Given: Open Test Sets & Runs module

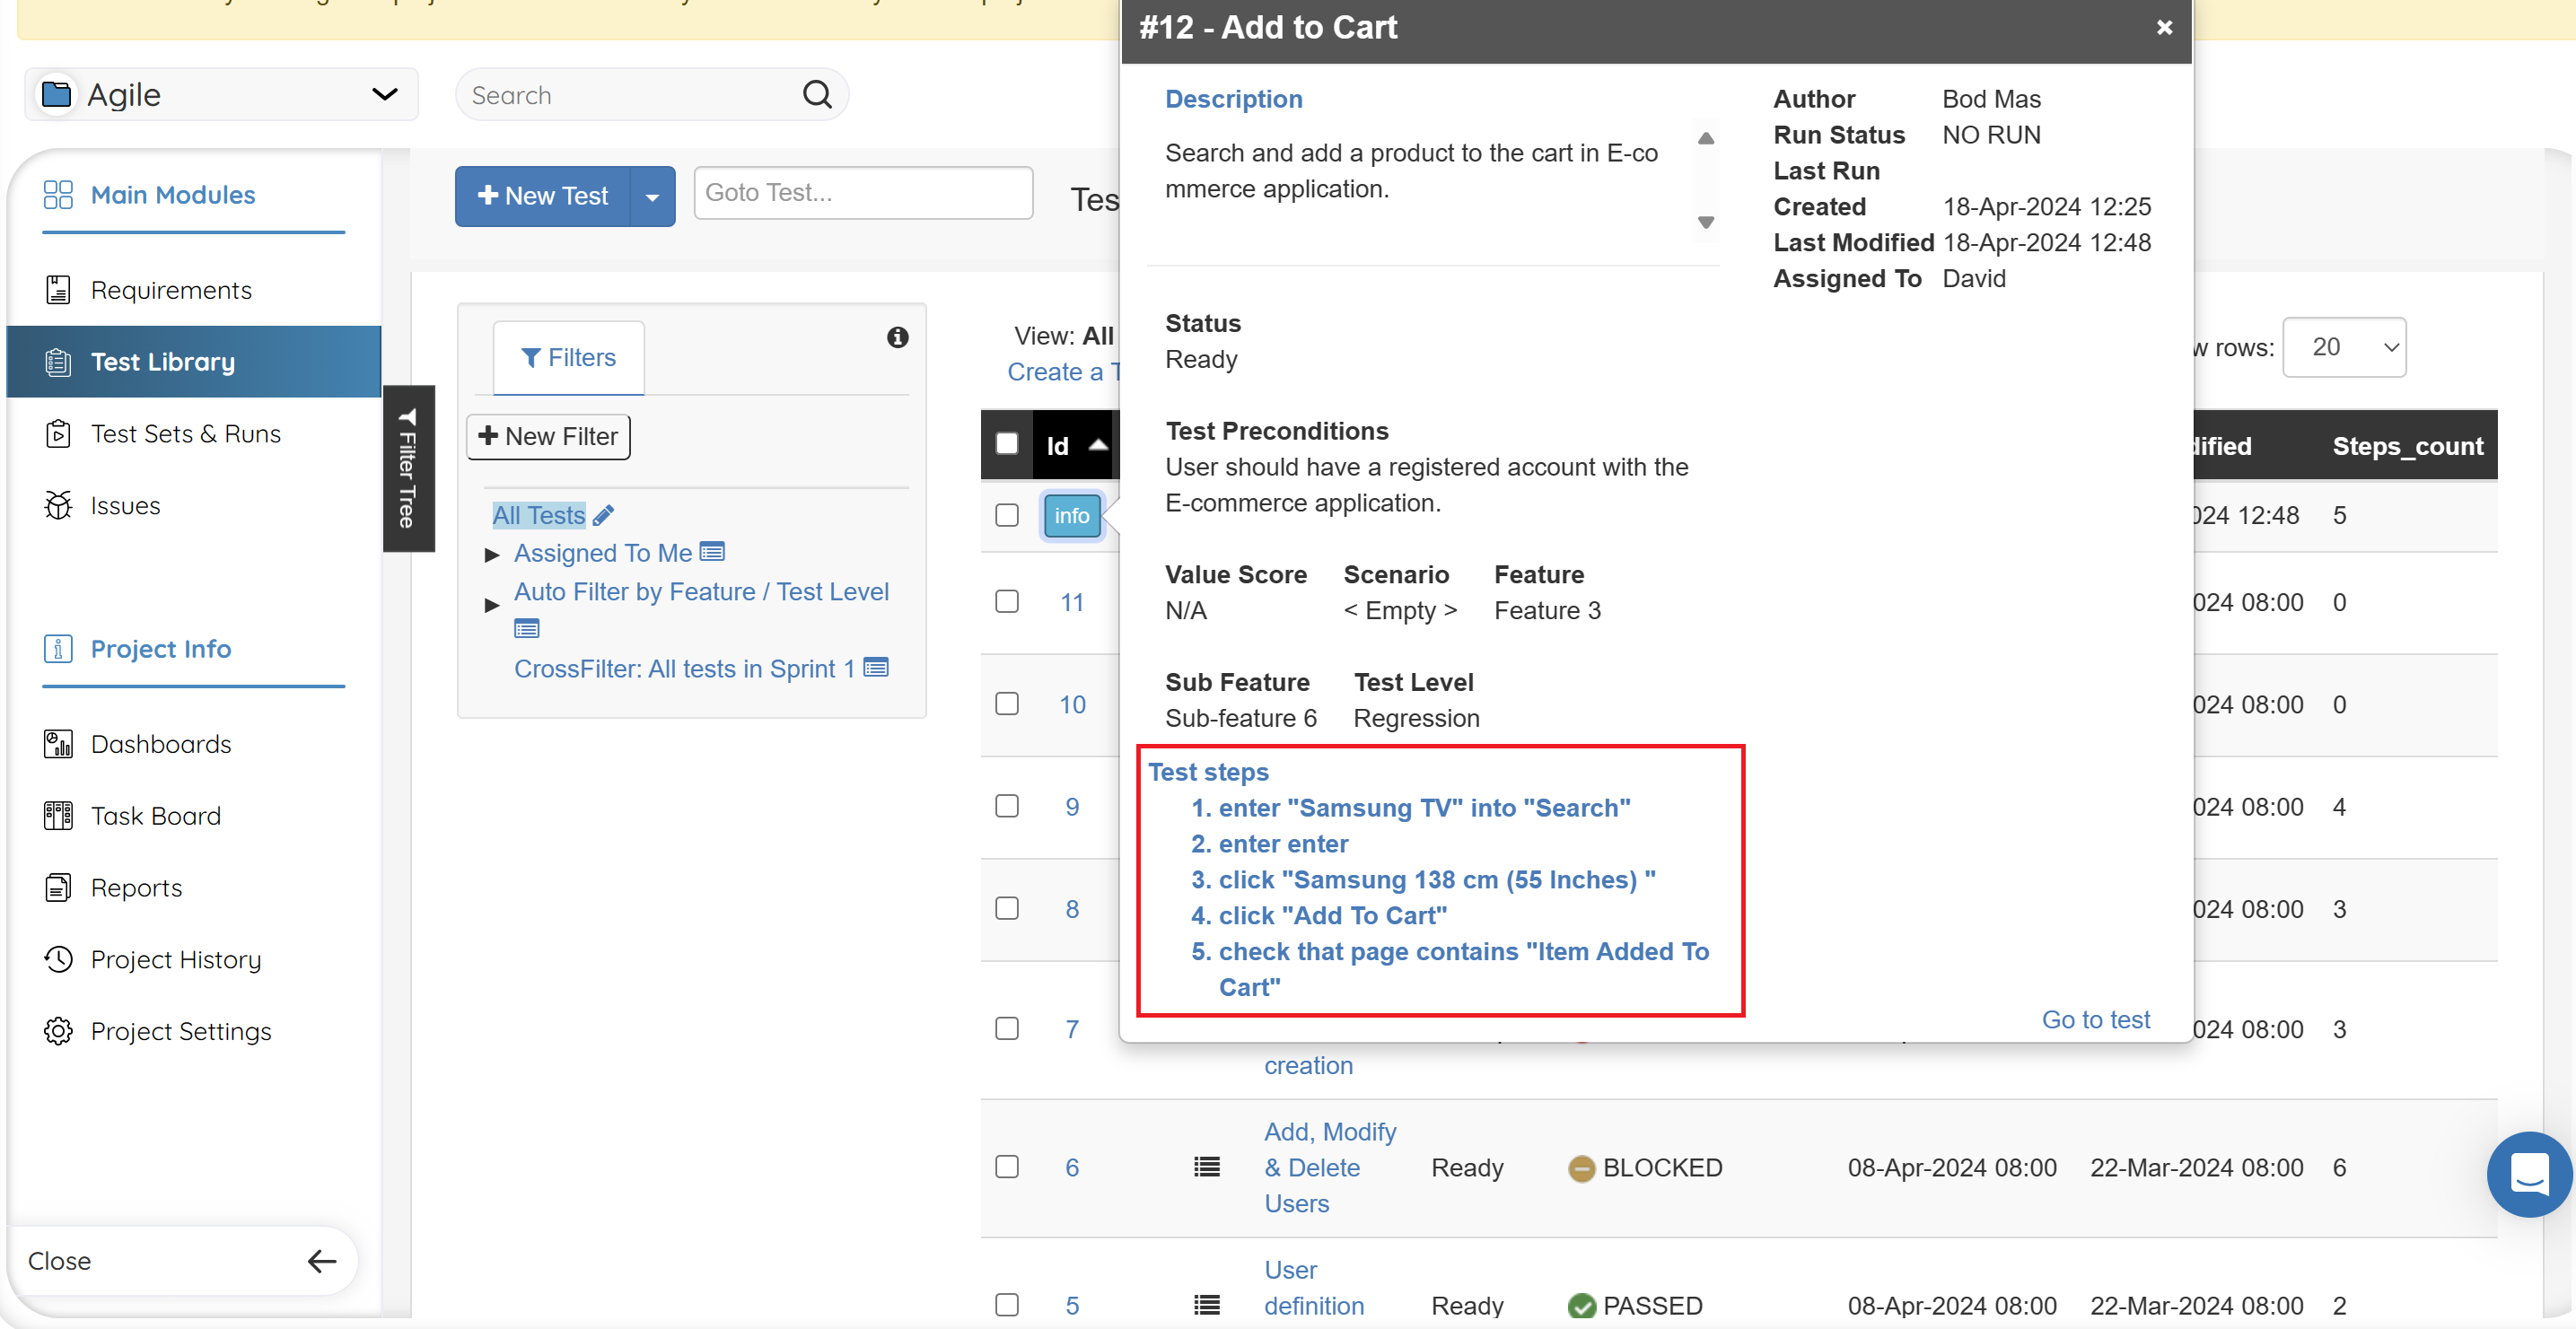Looking at the screenshot, I should [x=186, y=434].
